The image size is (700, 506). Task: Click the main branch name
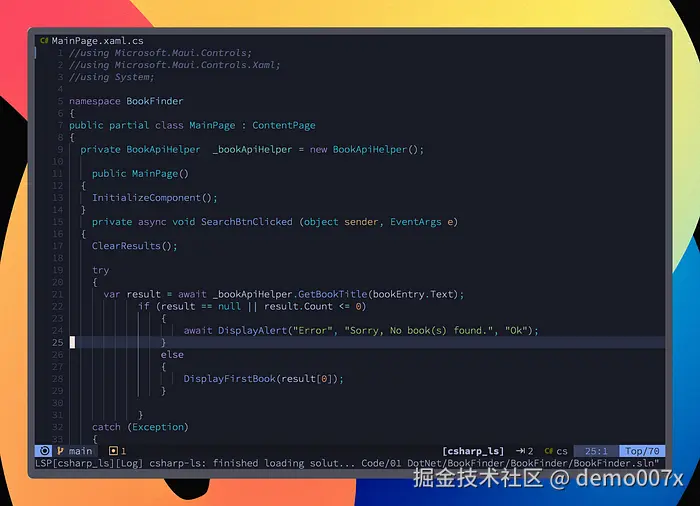pos(80,451)
